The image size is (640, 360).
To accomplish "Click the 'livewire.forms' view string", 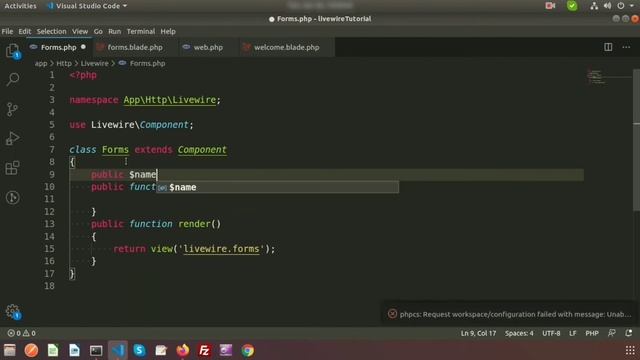I will pos(221,249).
